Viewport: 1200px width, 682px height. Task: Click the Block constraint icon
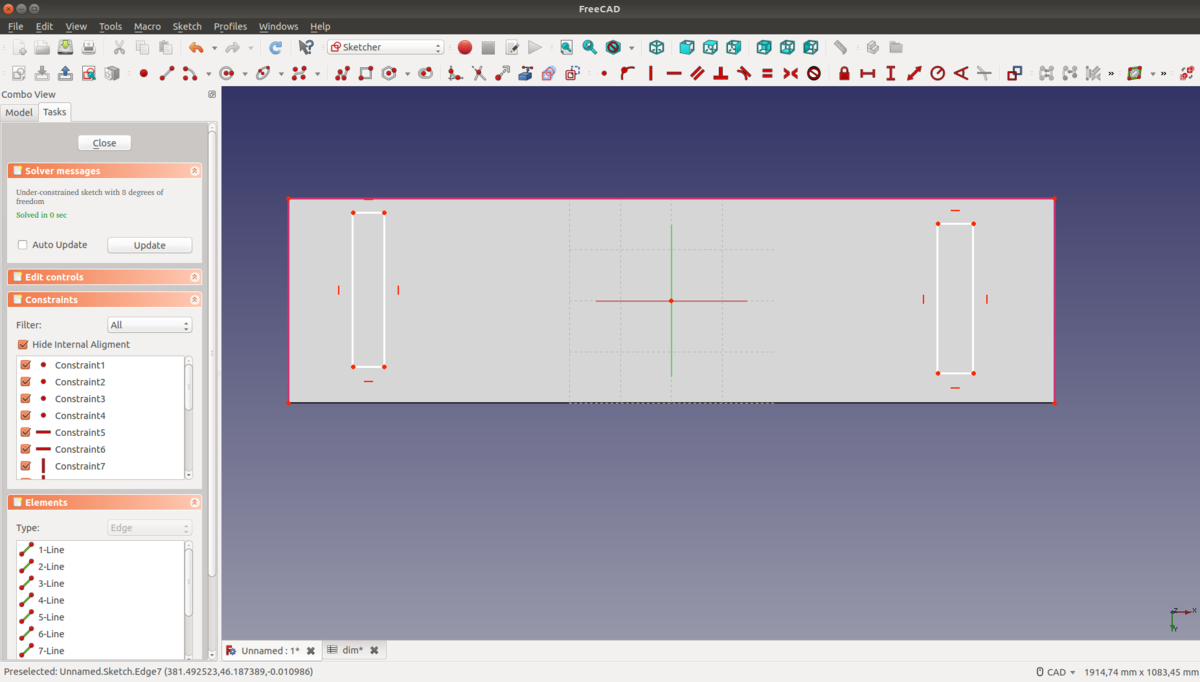pyautogui.click(x=814, y=73)
